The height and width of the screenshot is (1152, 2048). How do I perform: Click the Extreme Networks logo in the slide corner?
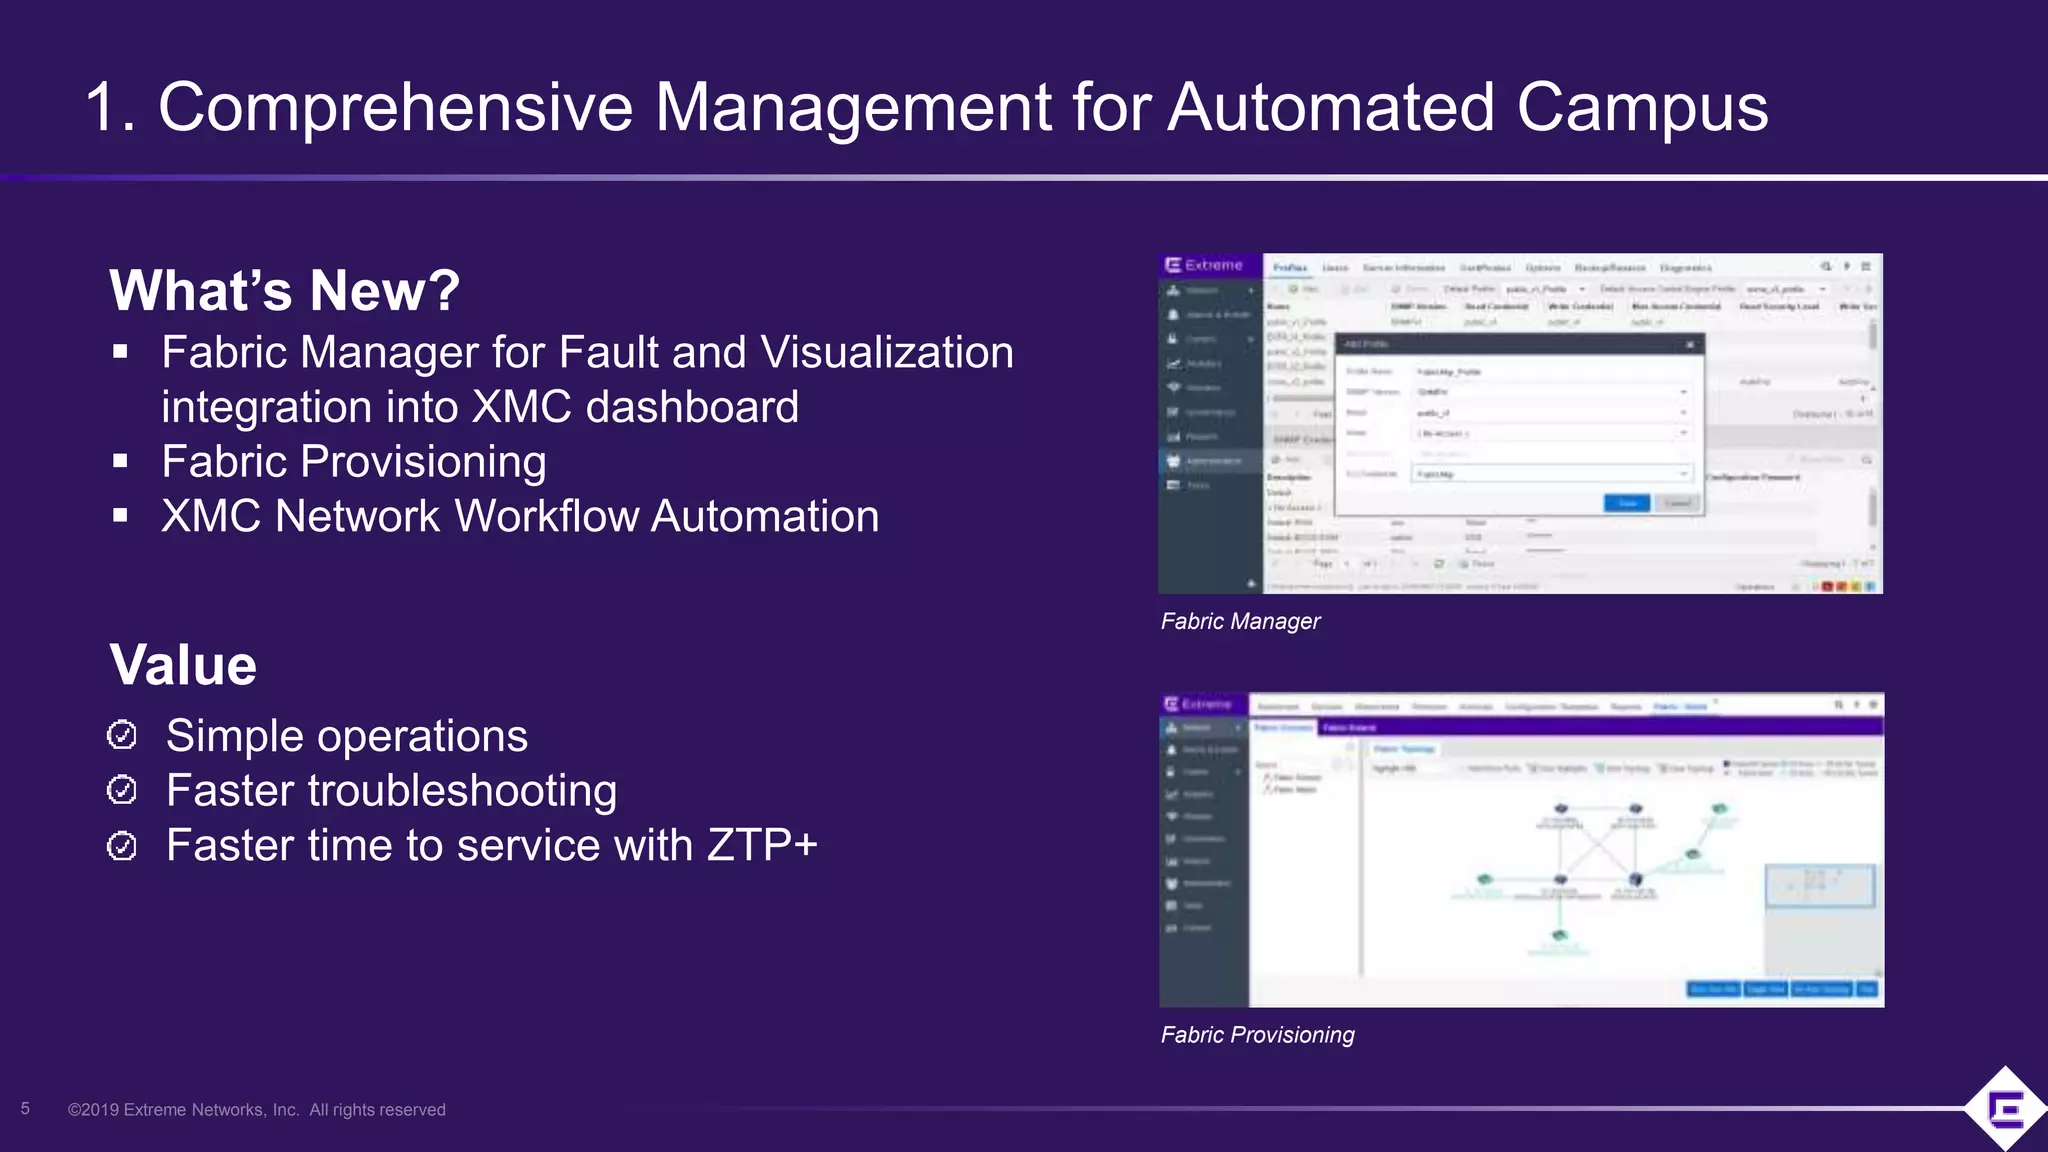tap(2004, 1109)
